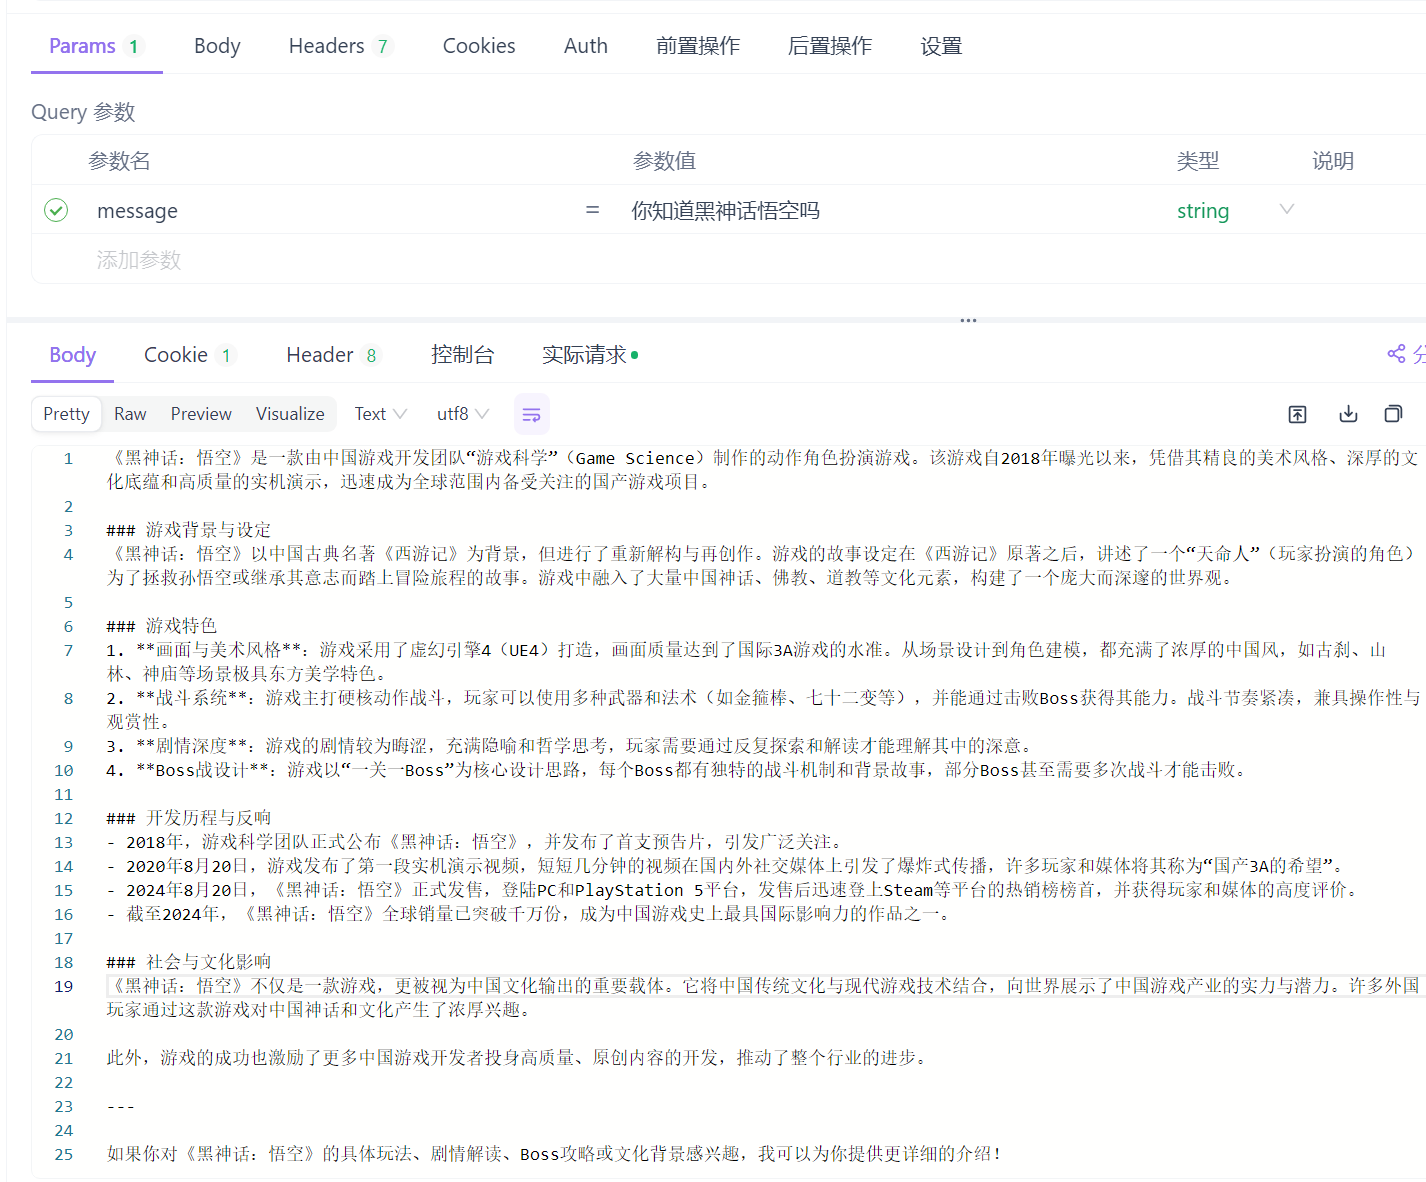Click the line starting '此外，游戏的成功'
The height and width of the screenshot is (1182, 1426).
click(519, 1058)
